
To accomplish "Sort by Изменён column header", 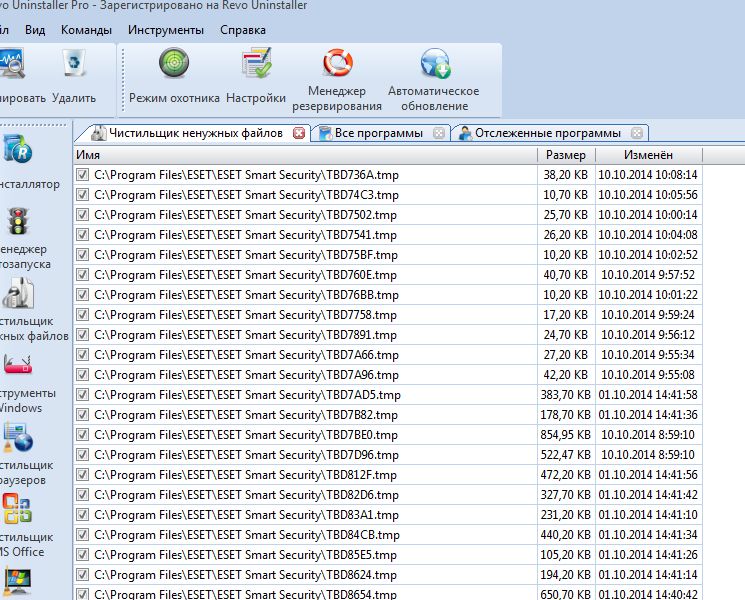I will [x=649, y=155].
